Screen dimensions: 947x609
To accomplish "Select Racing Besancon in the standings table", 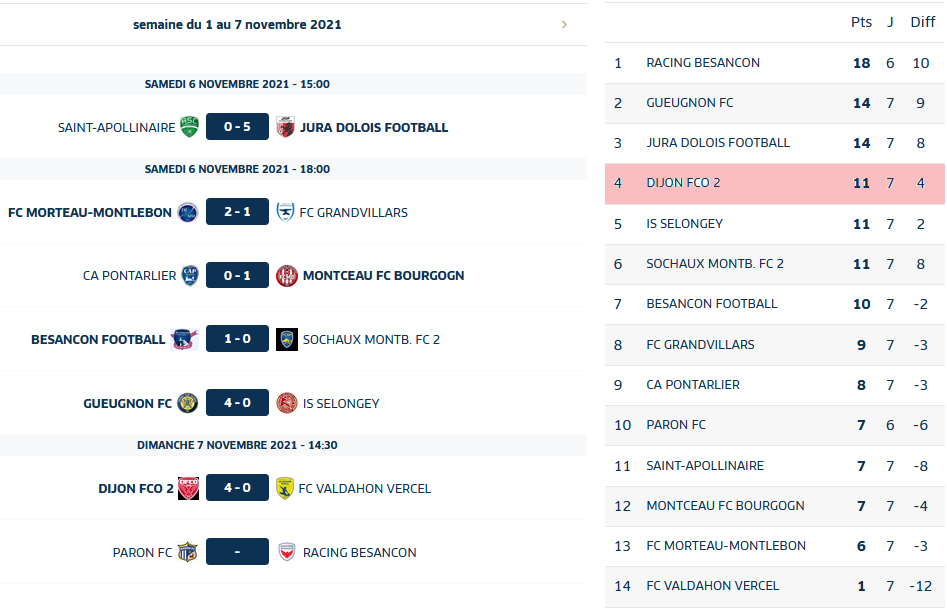I will 703,63.
